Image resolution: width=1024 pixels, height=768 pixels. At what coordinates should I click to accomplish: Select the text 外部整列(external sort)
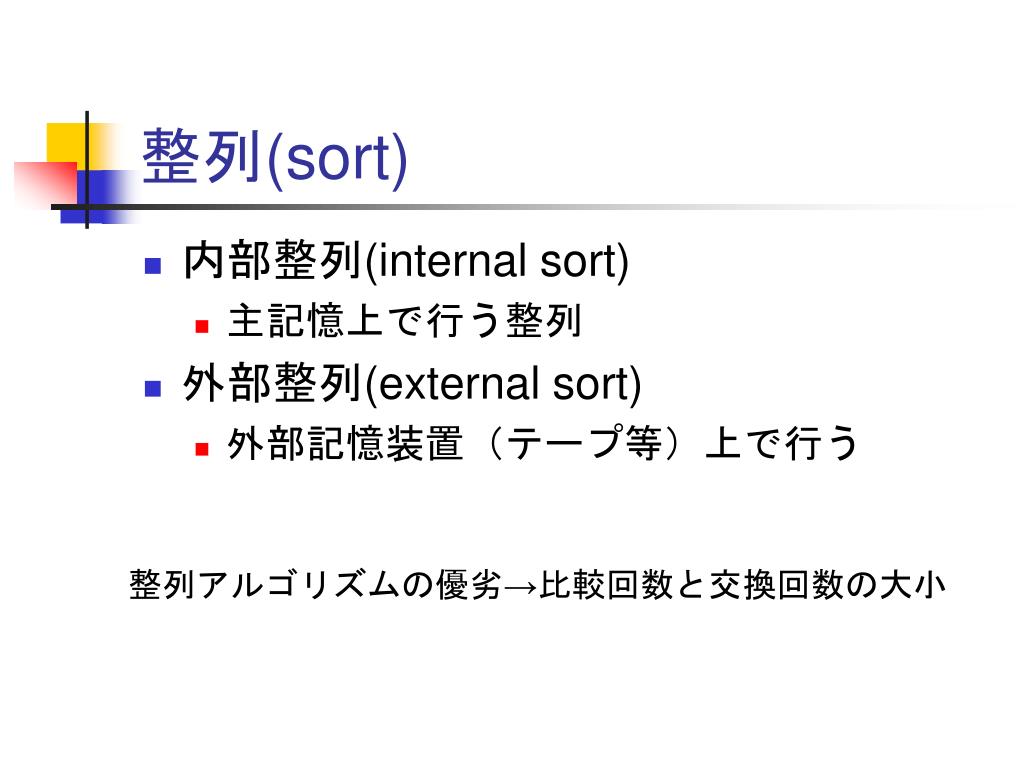[x=413, y=383]
